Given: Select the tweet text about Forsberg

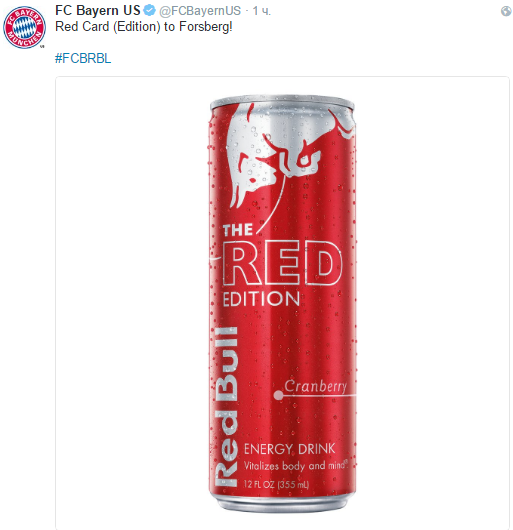Looking at the screenshot, I should (144, 27).
